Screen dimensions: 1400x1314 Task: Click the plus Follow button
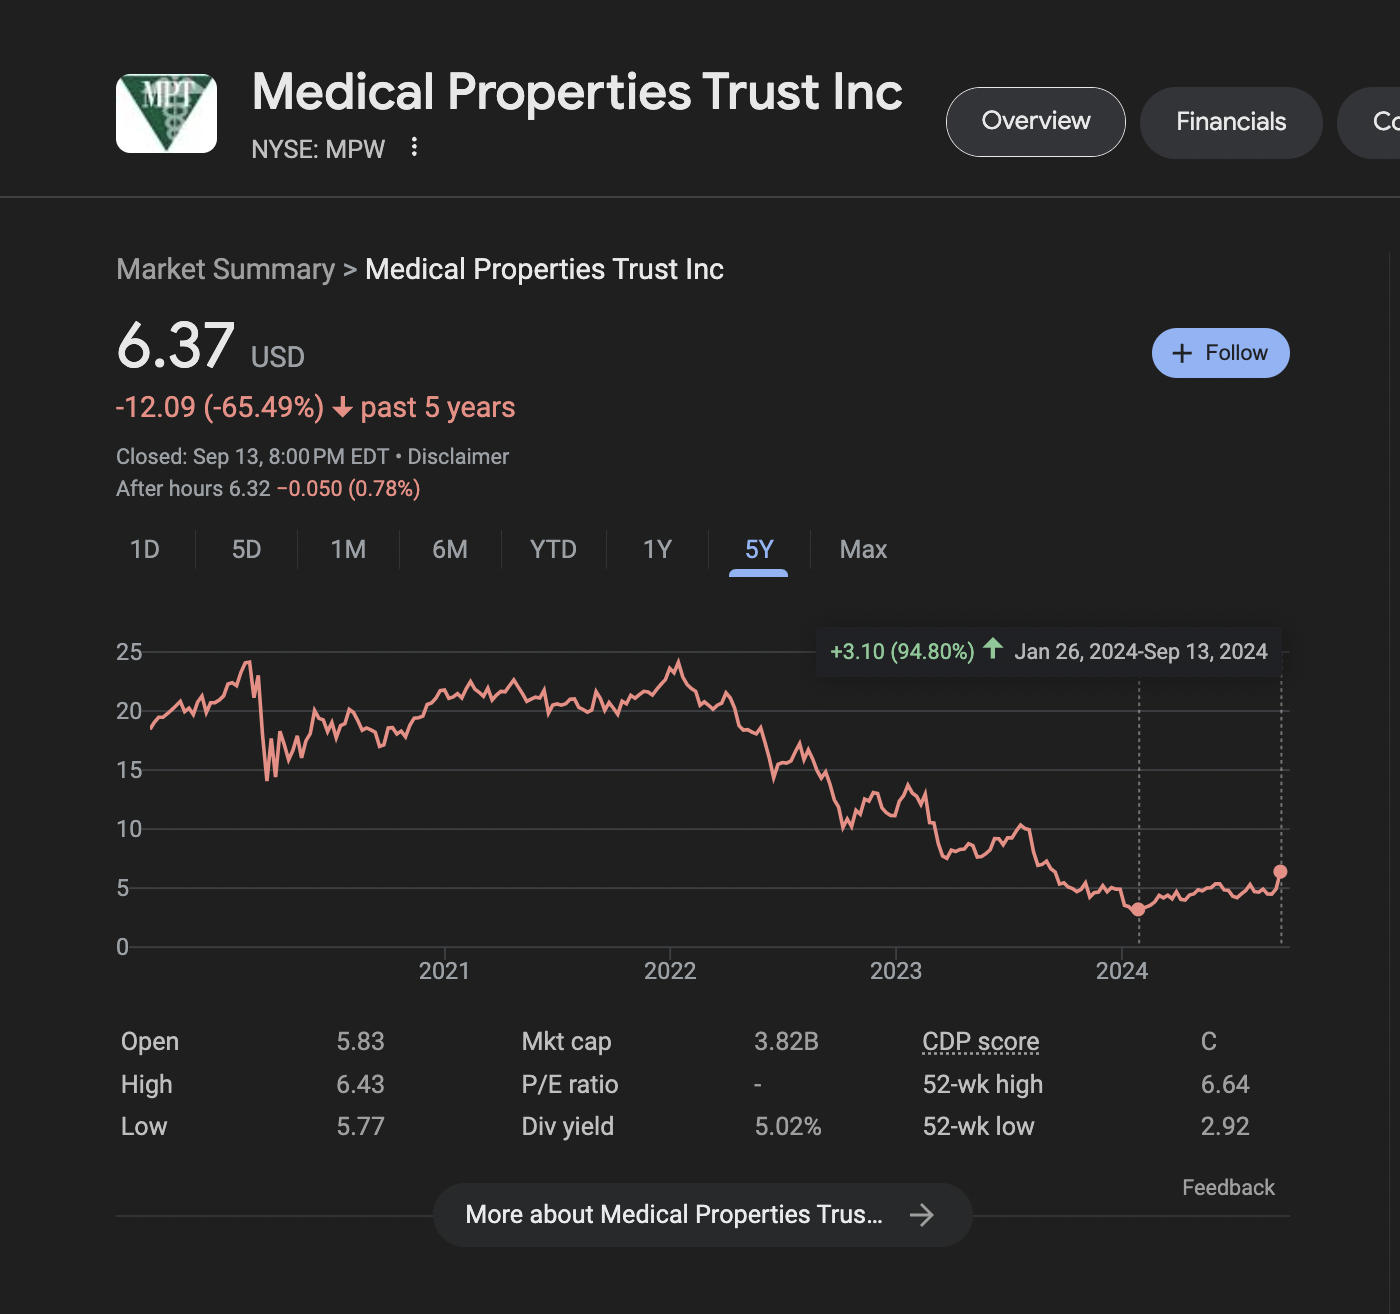tap(1220, 353)
